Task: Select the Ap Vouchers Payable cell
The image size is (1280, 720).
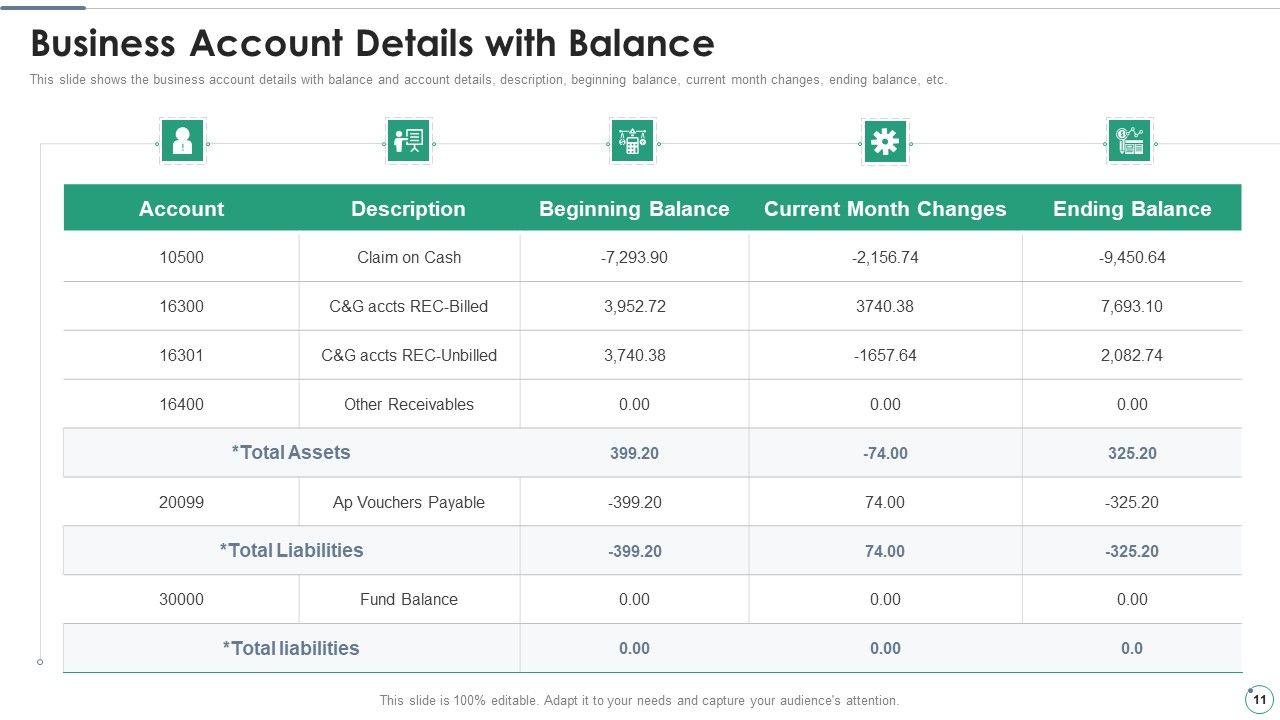Action: click(409, 502)
